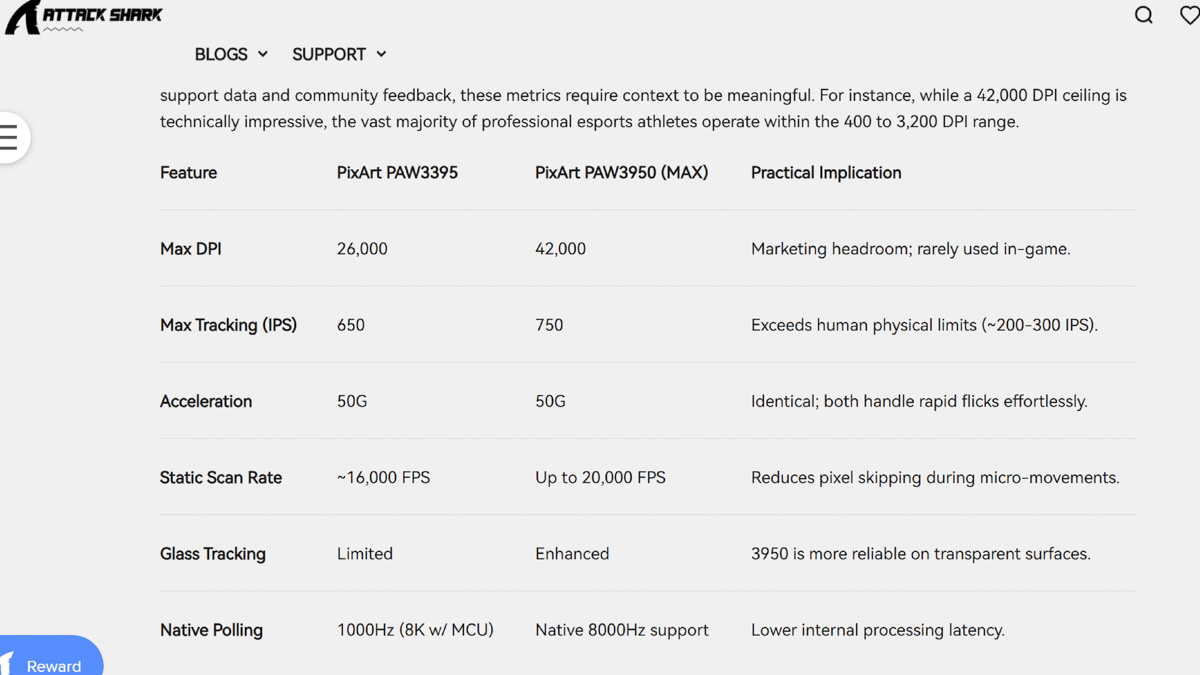The image size is (1200, 675).
Task: Click the Attack Shark logo
Action: [x=84, y=17]
